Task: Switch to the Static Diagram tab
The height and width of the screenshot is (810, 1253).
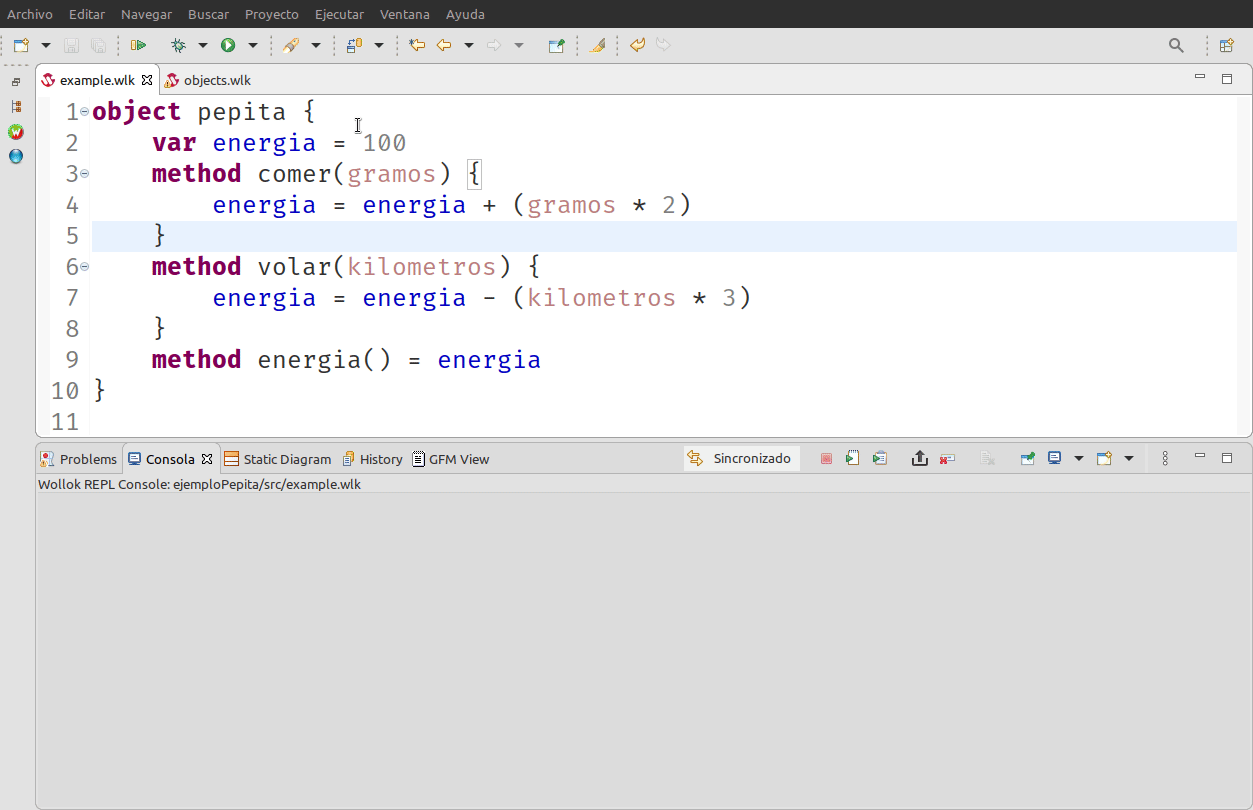Action: pyautogui.click(x=286, y=459)
